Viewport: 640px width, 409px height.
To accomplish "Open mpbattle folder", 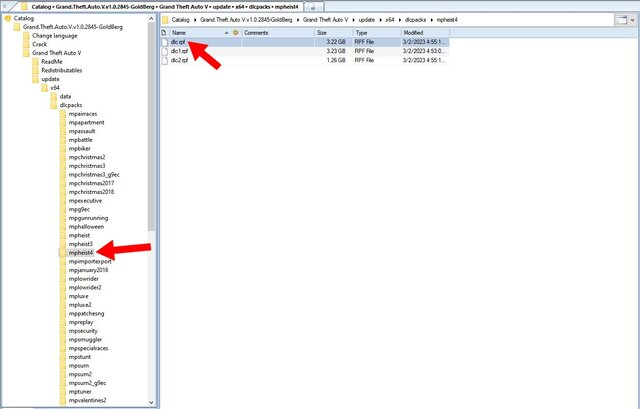I will click(x=80, y=140).
